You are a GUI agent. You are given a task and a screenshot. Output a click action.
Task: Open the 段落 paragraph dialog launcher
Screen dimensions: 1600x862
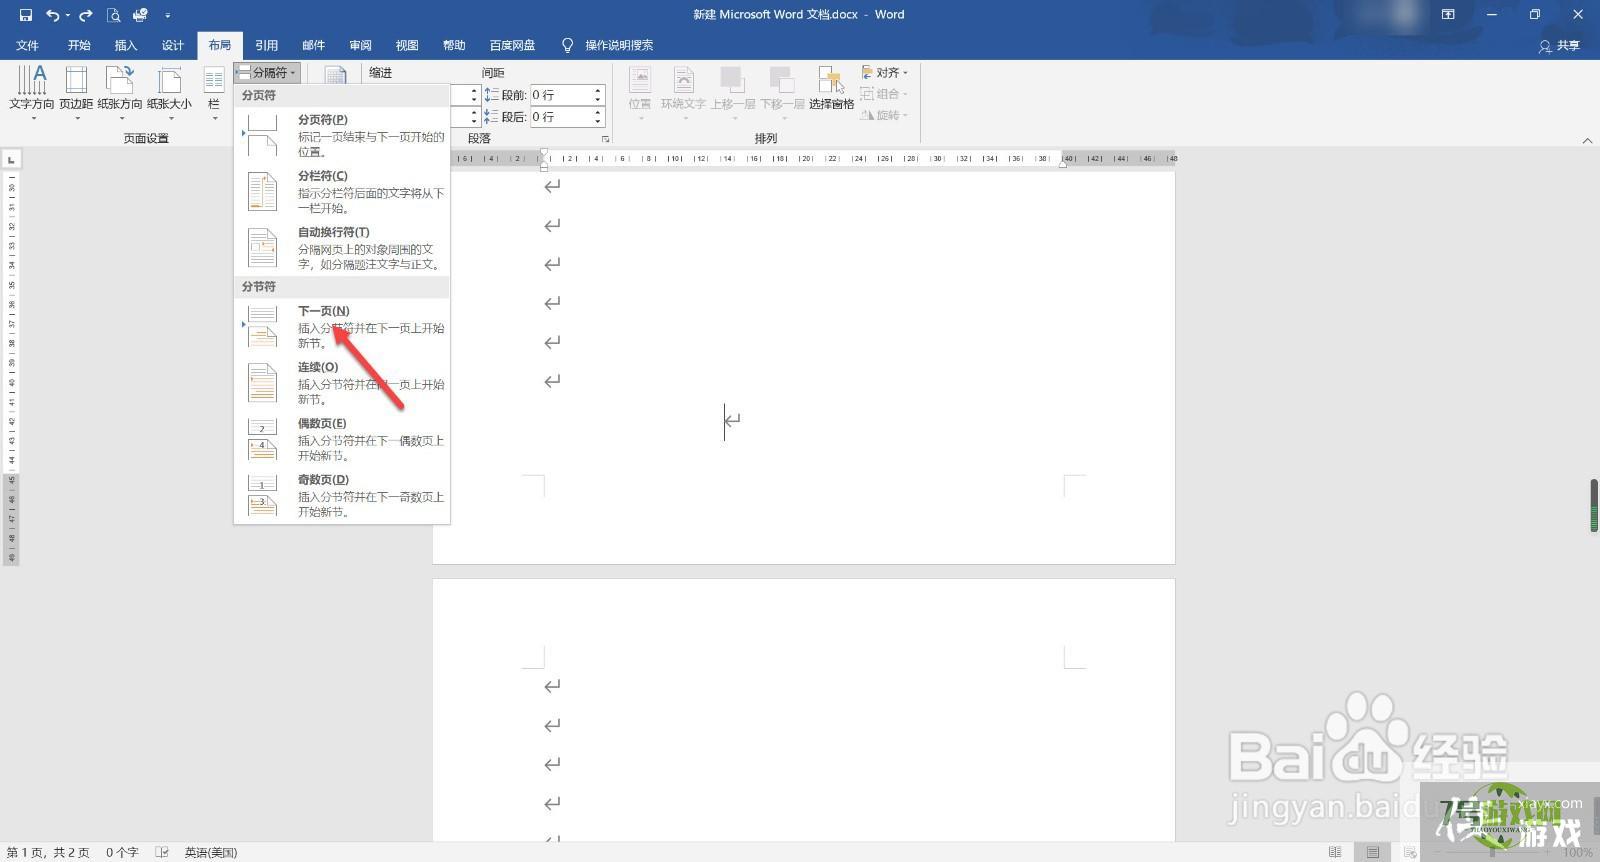coord(605,139)
